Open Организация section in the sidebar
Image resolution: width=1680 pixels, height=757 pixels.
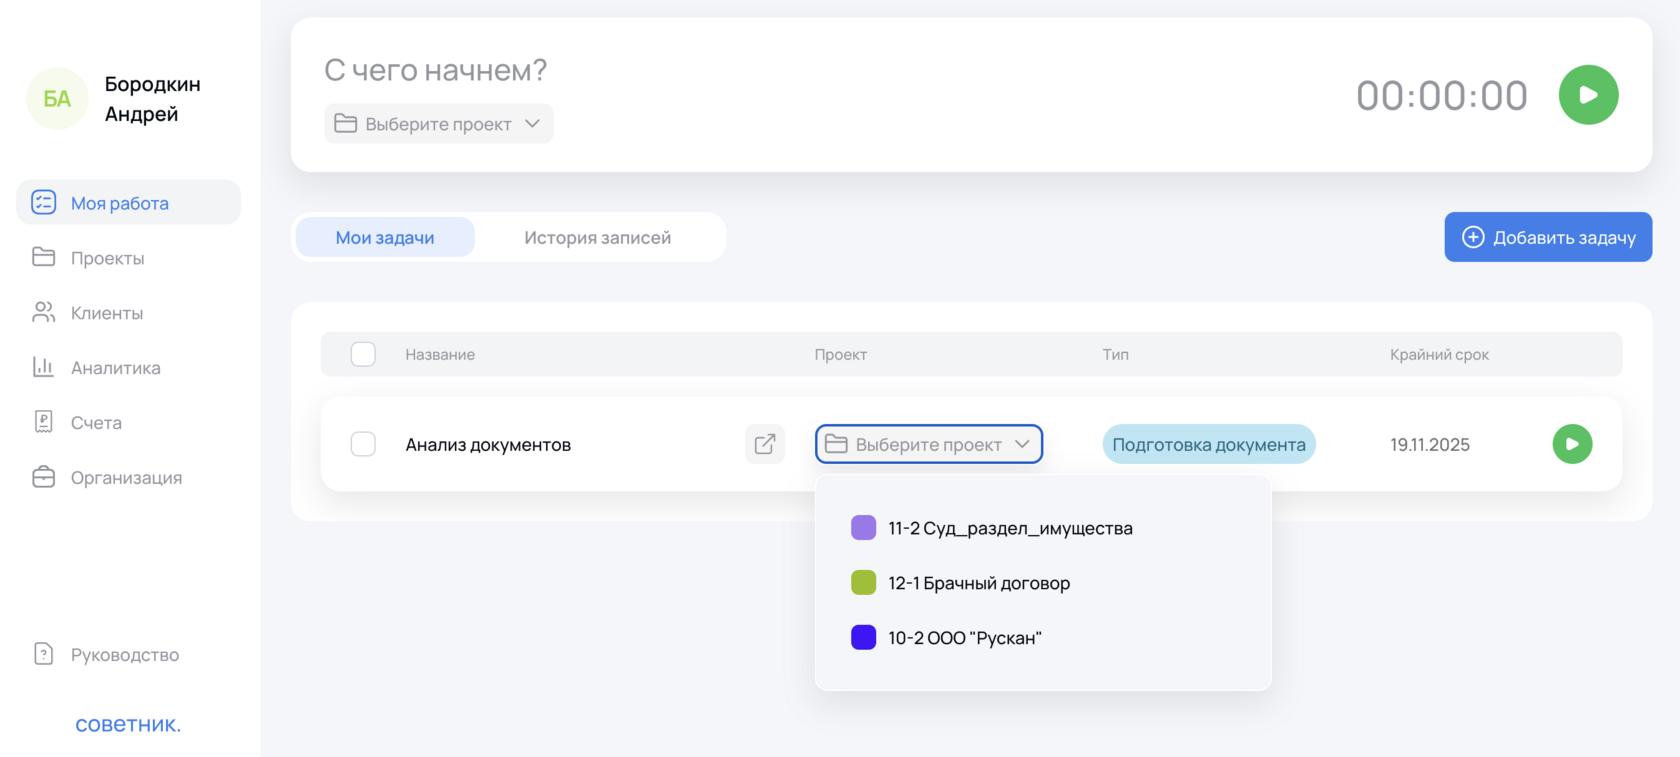pos(126,478)
